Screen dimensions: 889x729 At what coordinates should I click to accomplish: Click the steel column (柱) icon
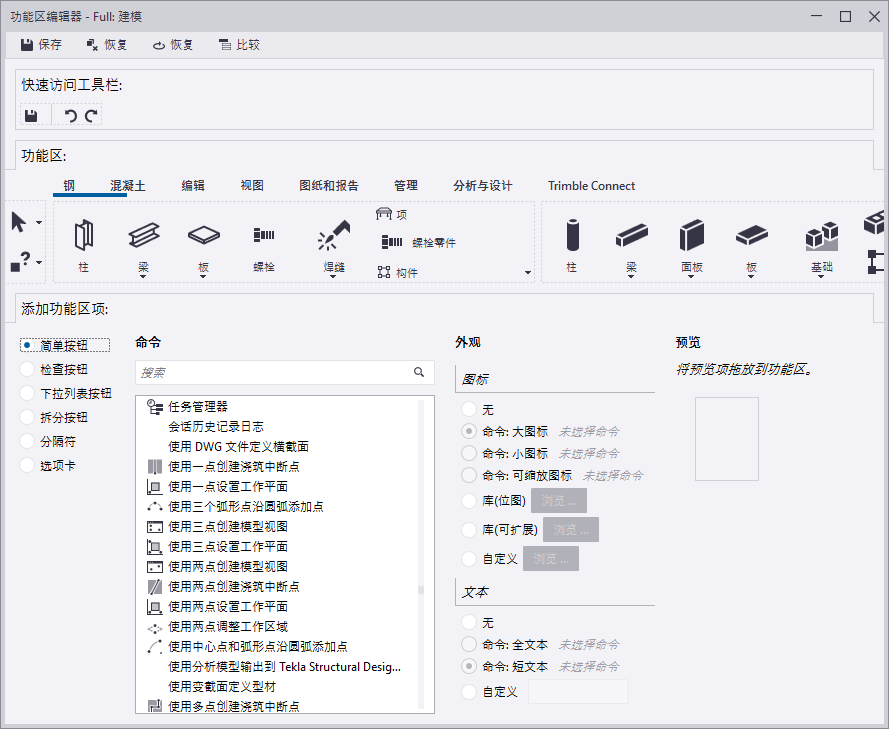83,236
